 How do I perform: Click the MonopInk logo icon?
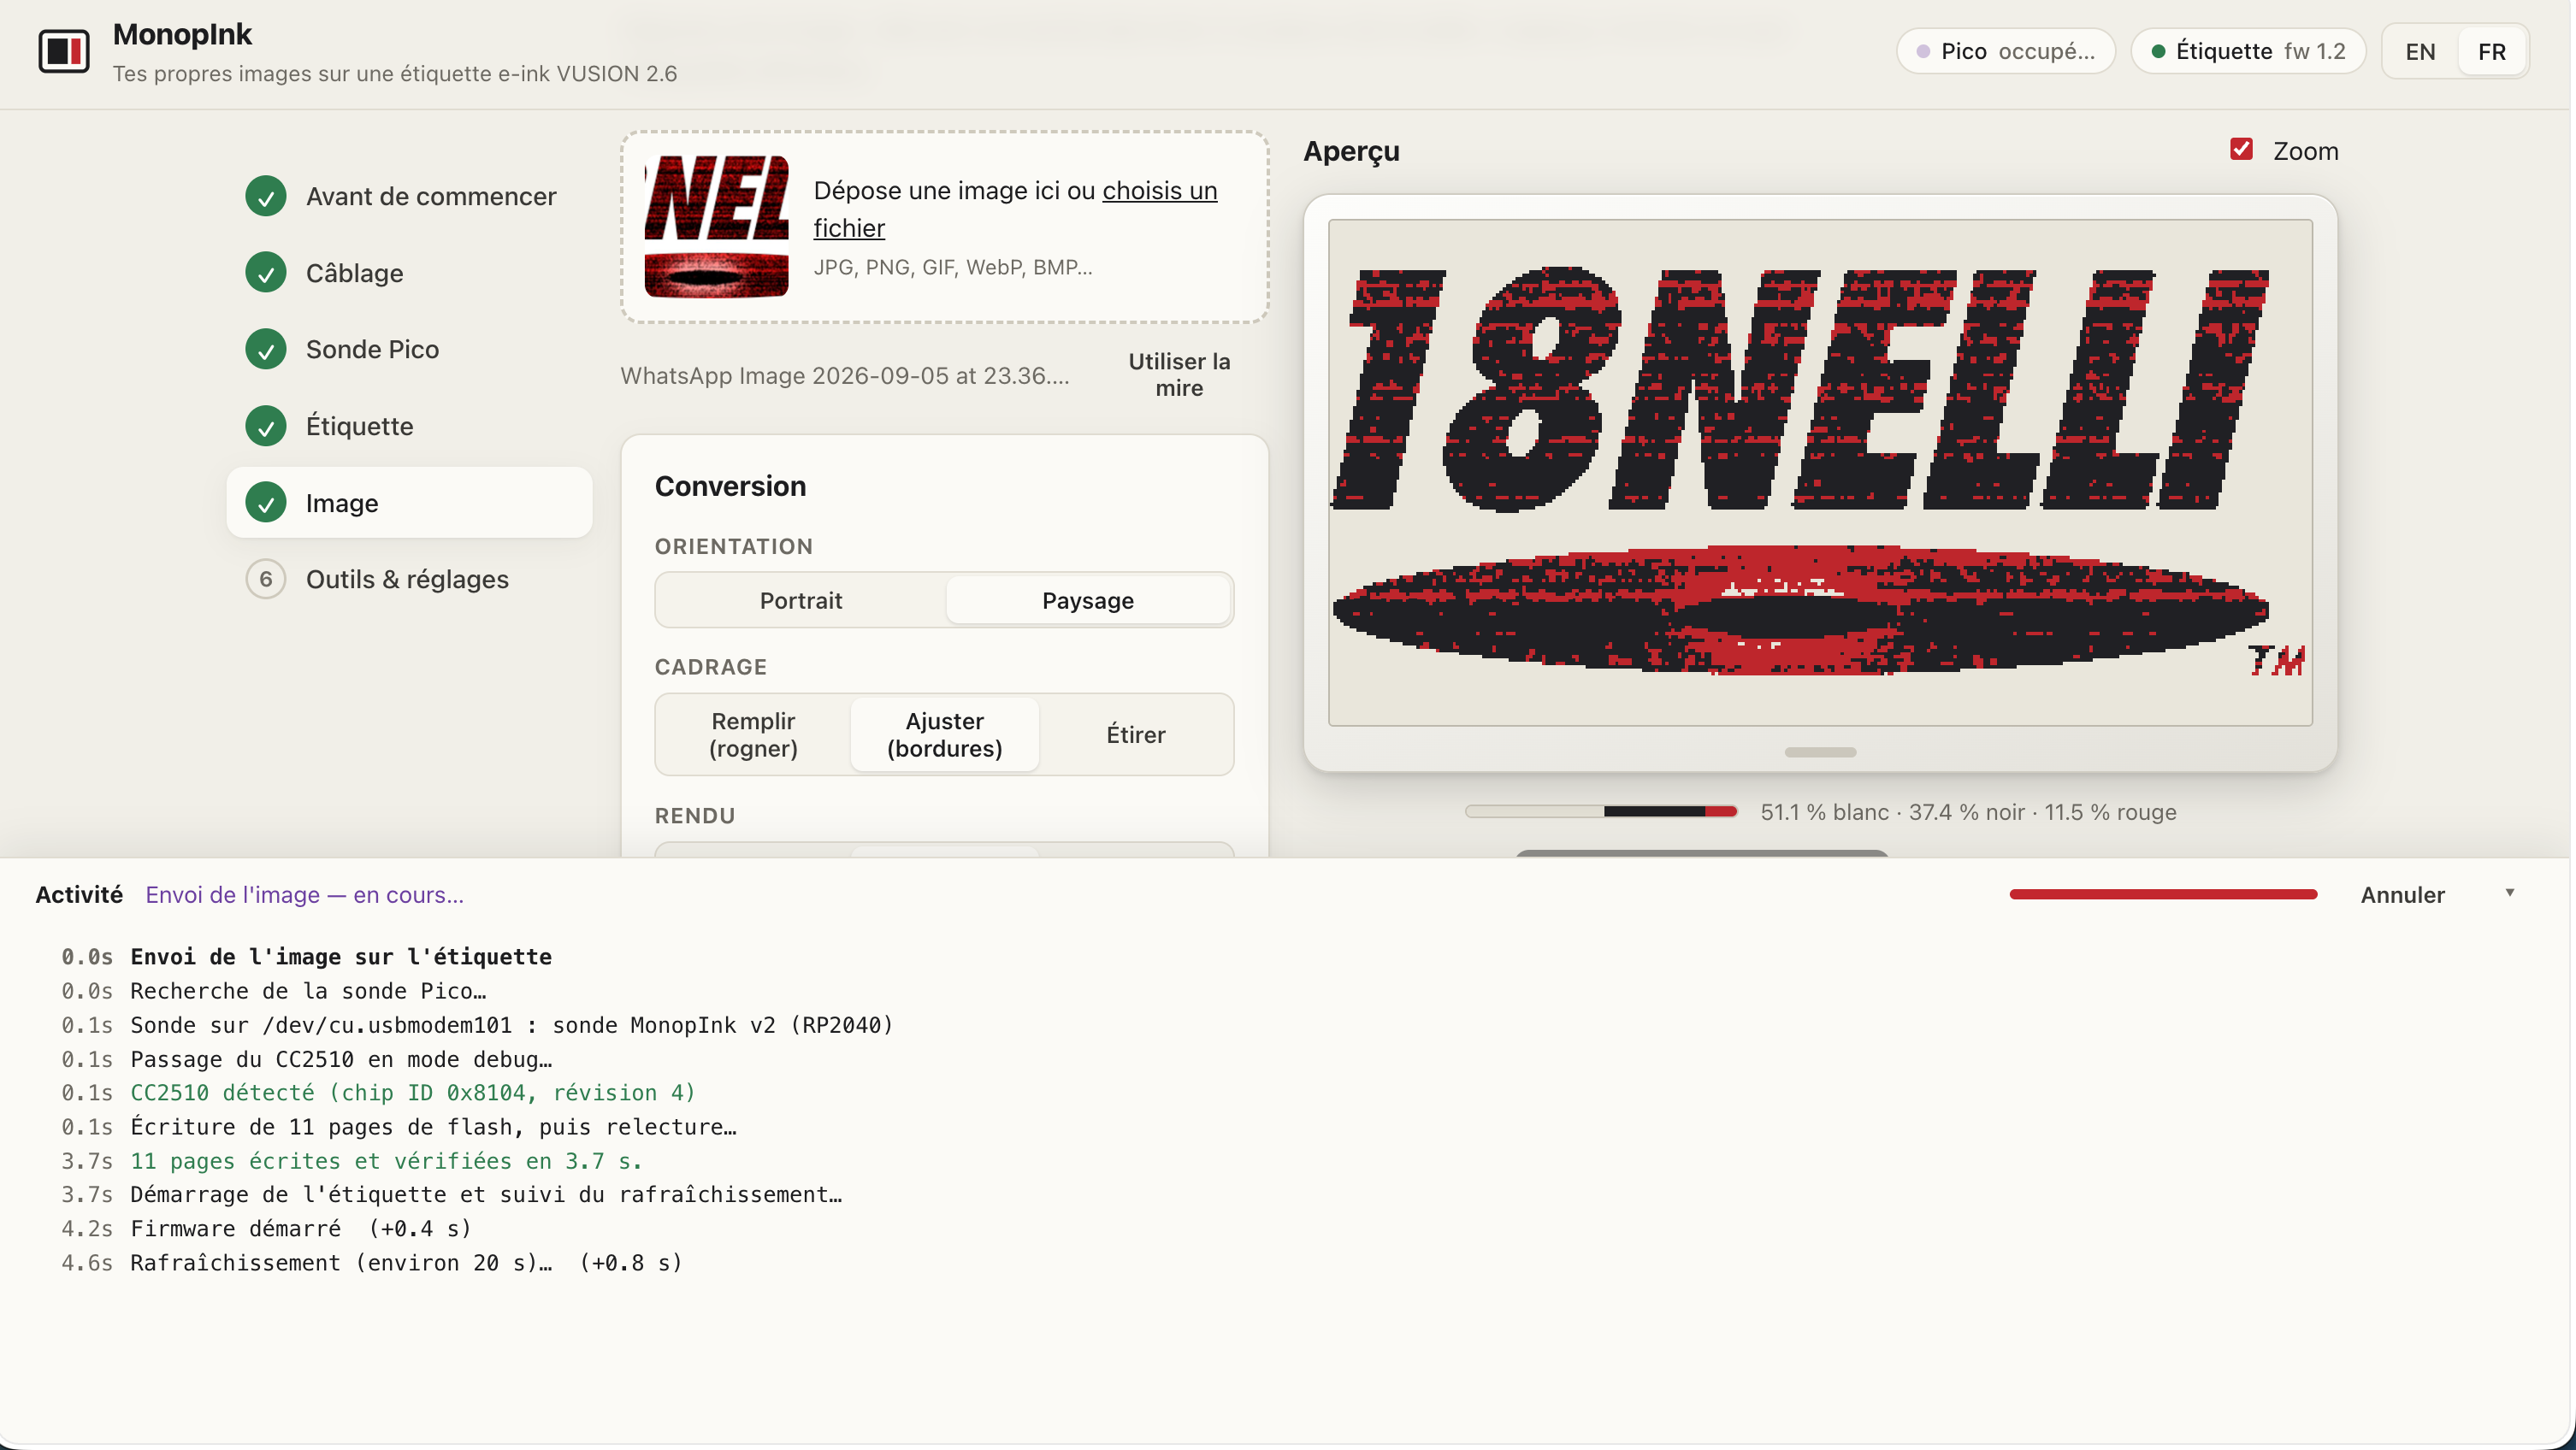click(x=64, y=51)
